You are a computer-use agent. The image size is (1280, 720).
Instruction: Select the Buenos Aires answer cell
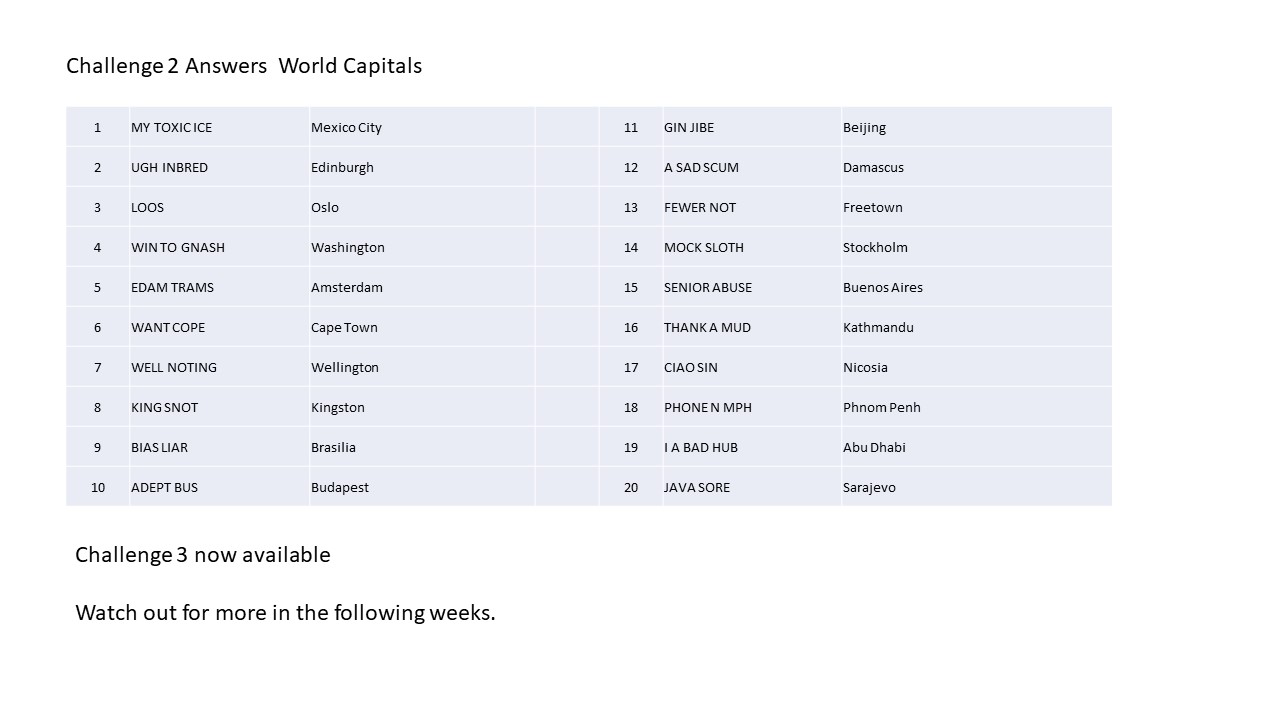click(x=977, y=287)
